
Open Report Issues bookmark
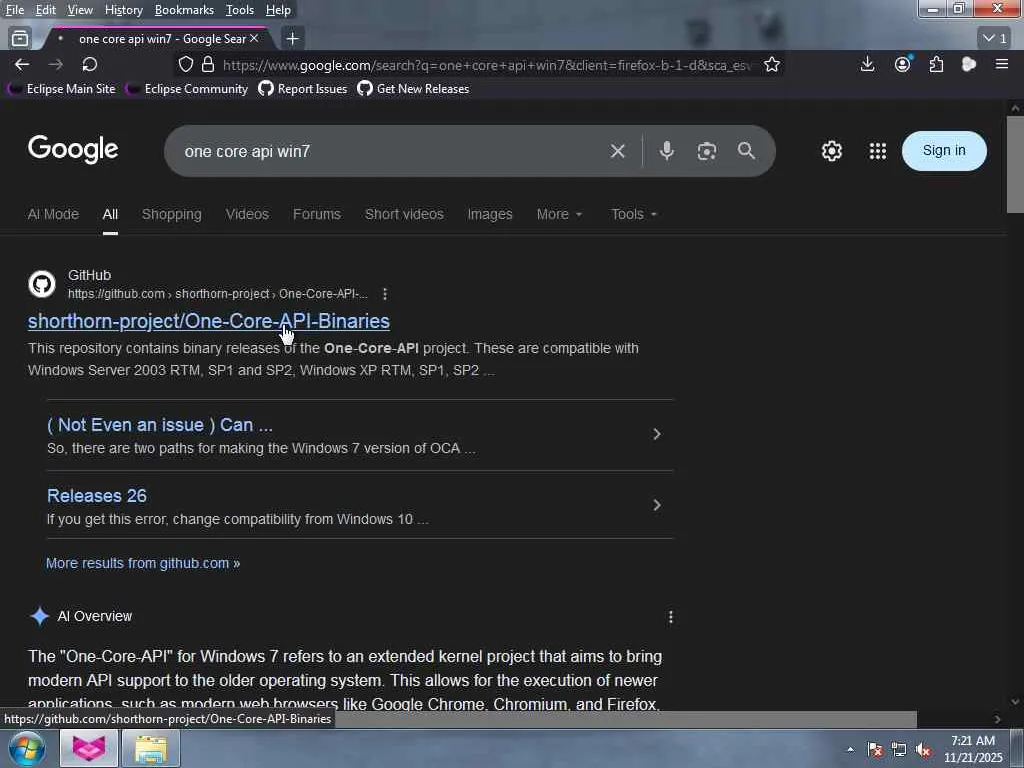(x=303, y=89)
